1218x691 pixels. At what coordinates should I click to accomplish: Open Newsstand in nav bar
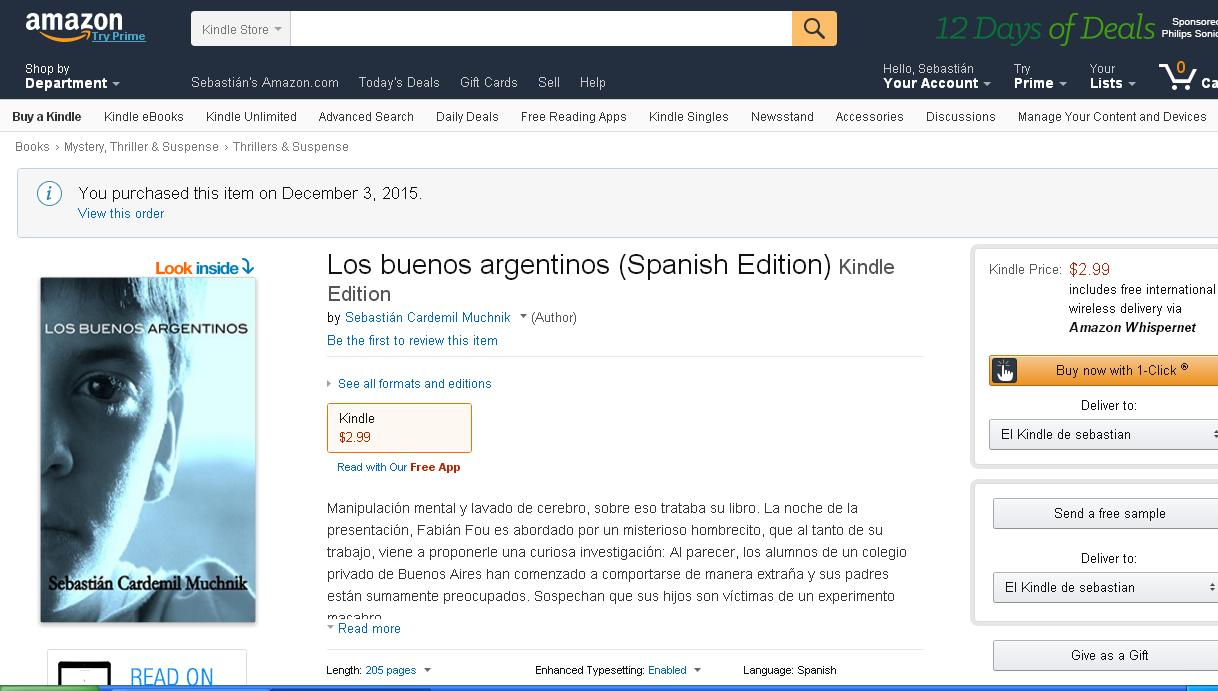(782, 116)
